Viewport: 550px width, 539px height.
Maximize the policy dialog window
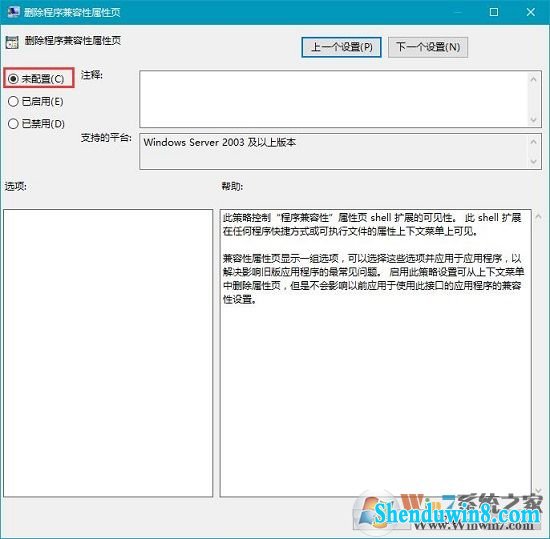[x=494, y=12]
